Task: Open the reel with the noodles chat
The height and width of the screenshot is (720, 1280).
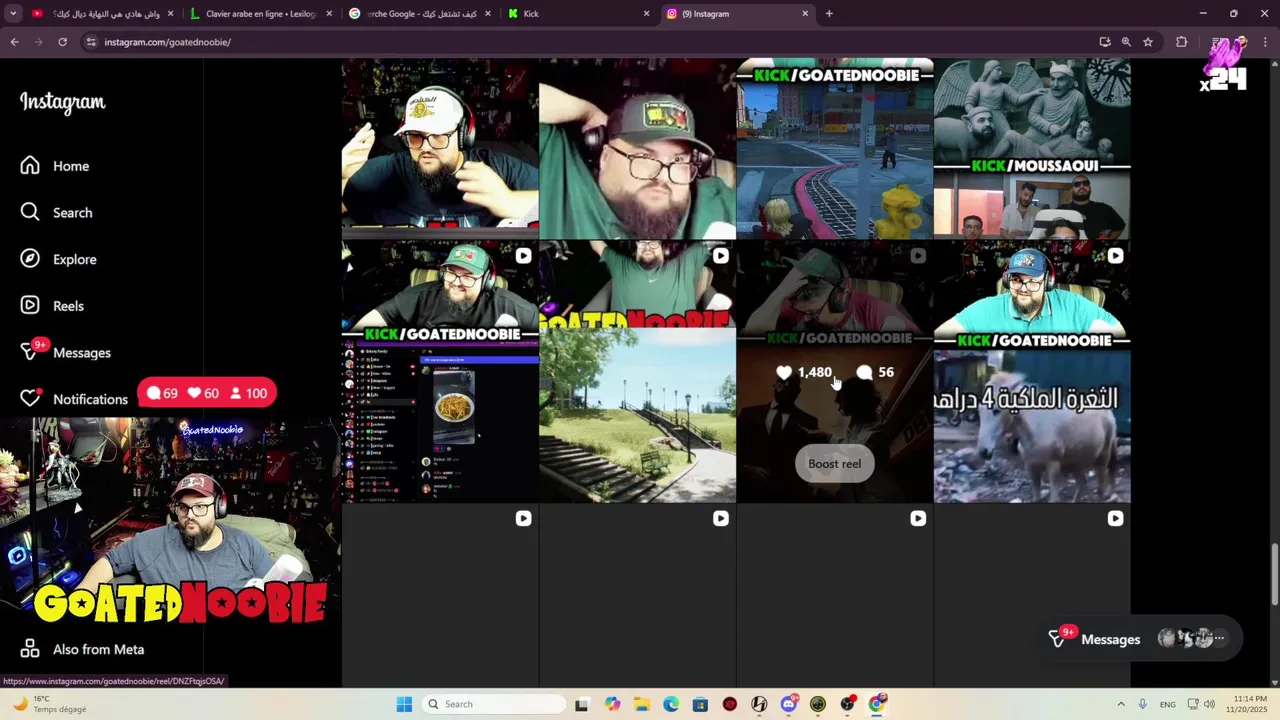Action: 440,372
